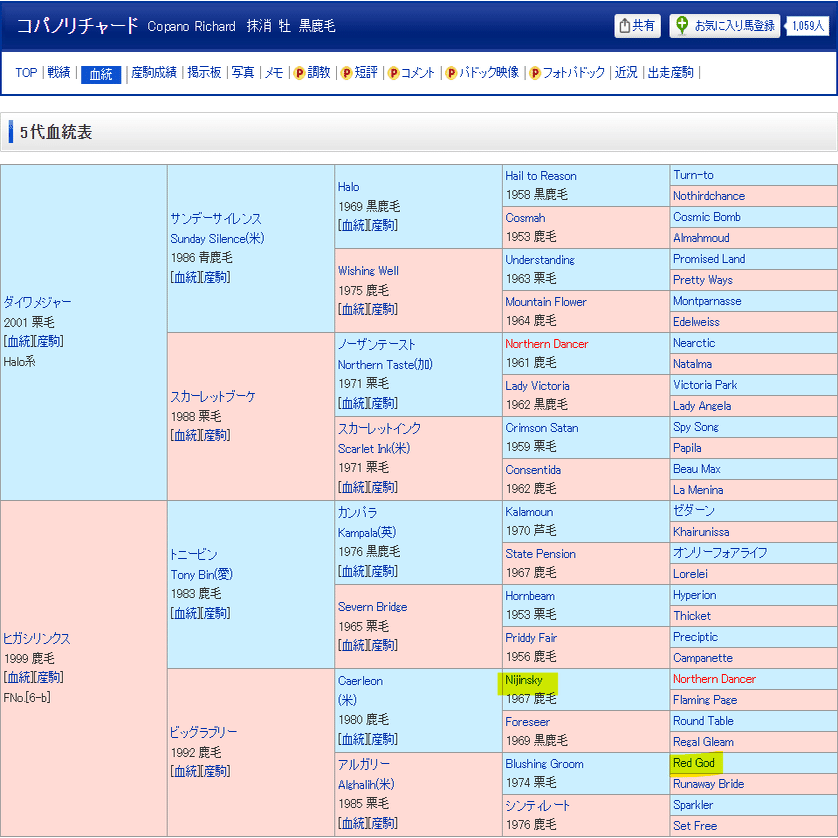Open Almahmoud link

(701, 238)
